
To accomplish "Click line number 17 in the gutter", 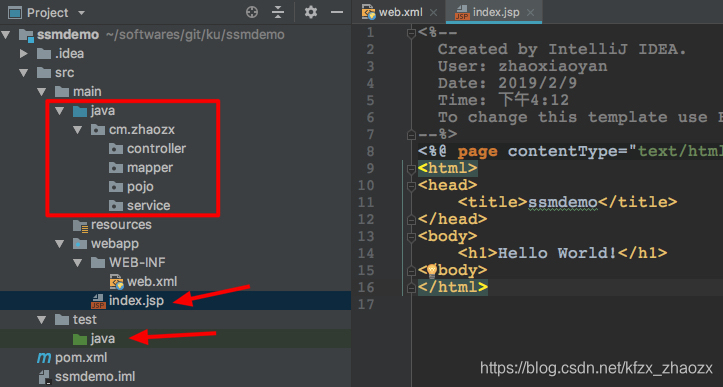I will (366, 304).
